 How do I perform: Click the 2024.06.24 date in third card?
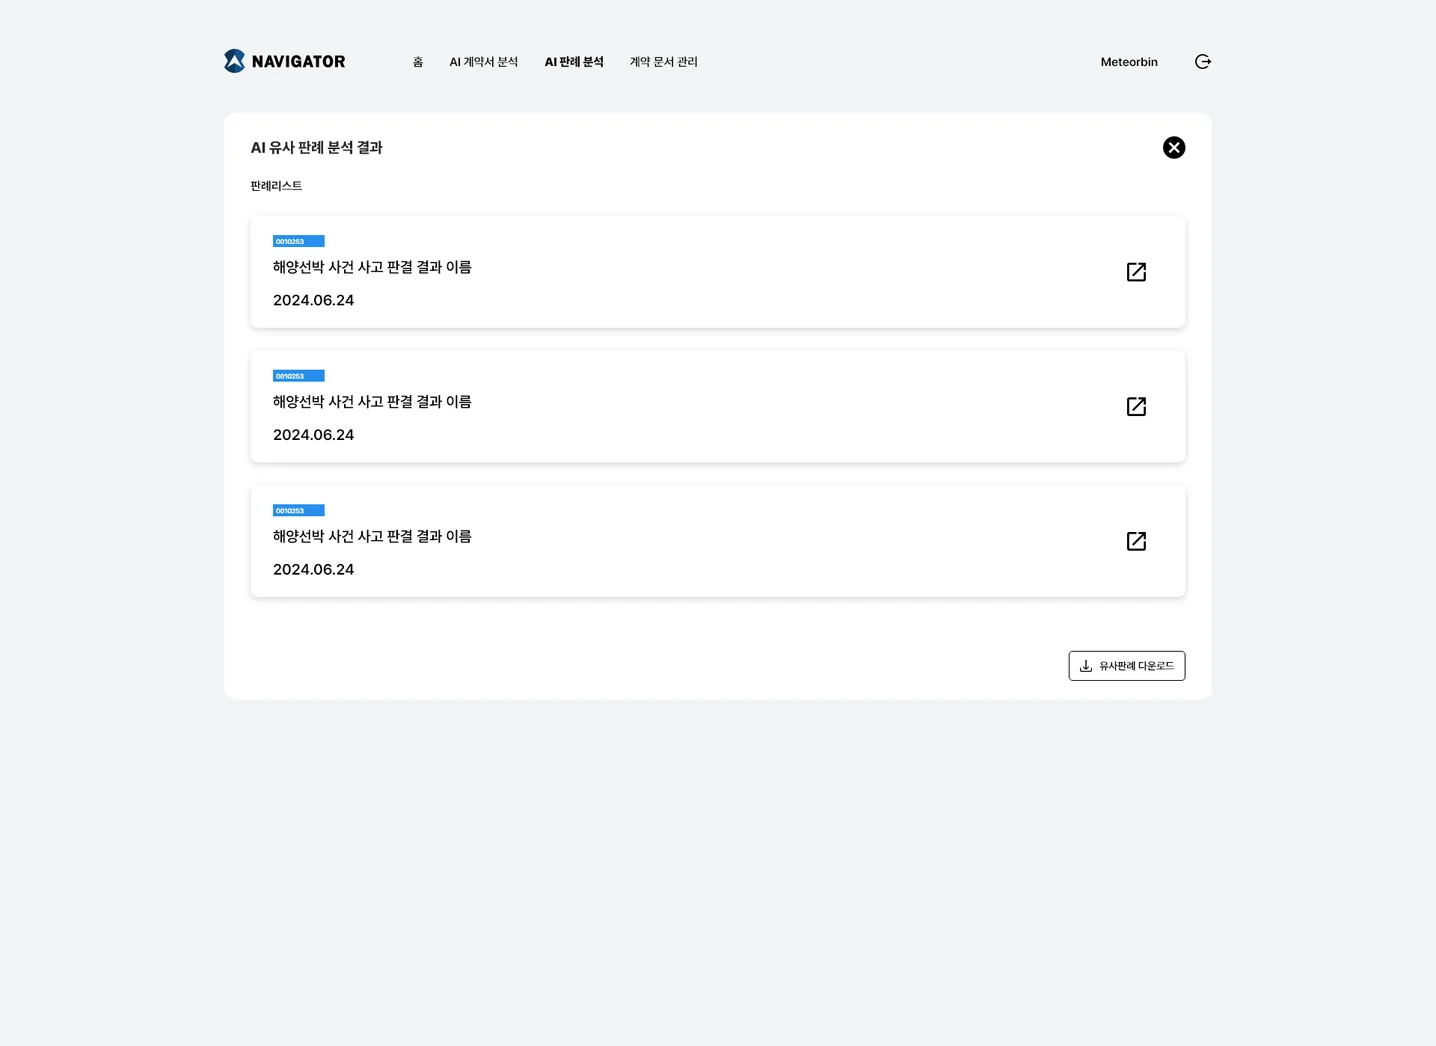pyautogui.click(x=313, y=569)
